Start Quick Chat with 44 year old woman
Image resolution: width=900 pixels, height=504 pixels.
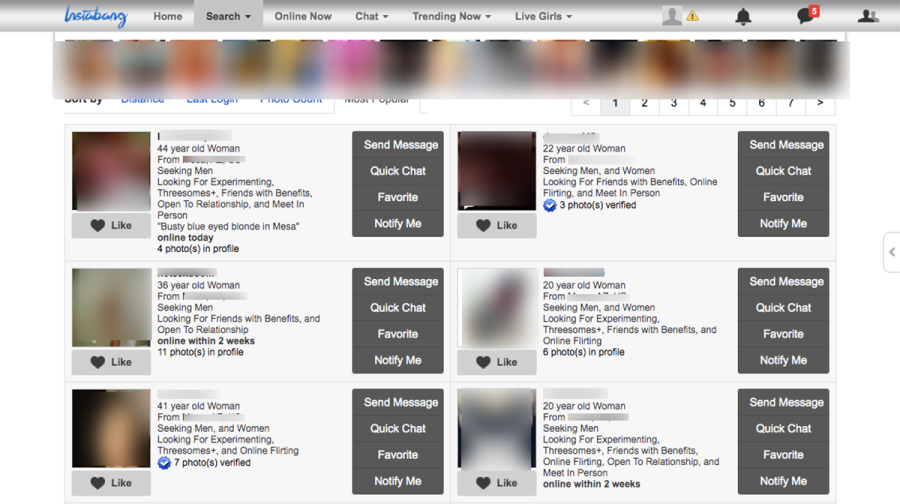click(x=398, y=171)
